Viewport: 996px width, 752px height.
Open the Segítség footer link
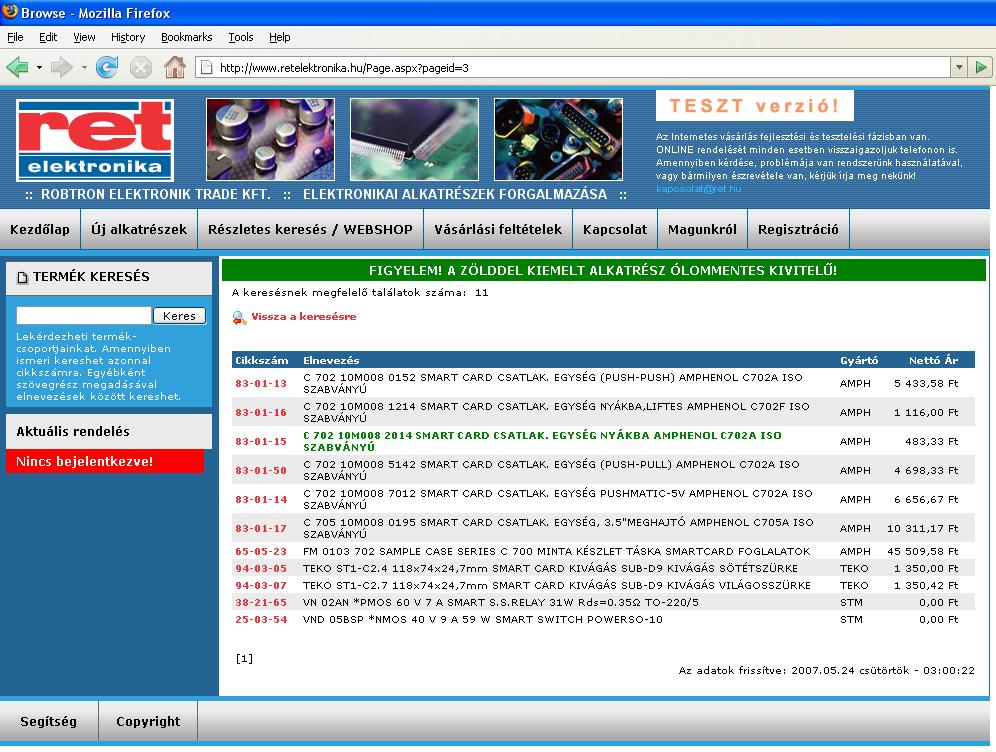[49, 721]
